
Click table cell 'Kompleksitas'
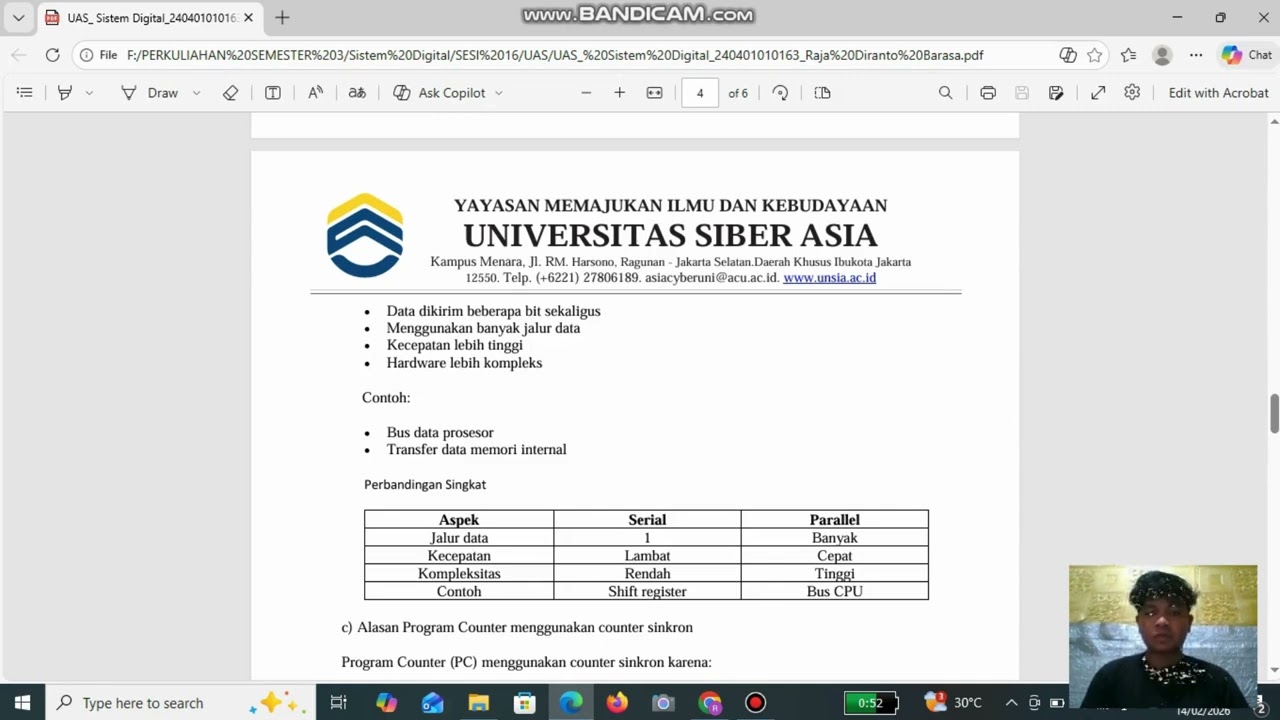click(459, 573)
